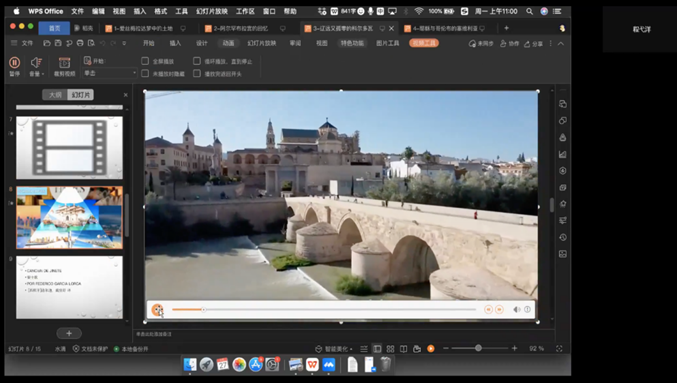Start slideshow from the orange play icon in status bar
The height and width of the screenshot is (383, 677).
coord(430,348)
